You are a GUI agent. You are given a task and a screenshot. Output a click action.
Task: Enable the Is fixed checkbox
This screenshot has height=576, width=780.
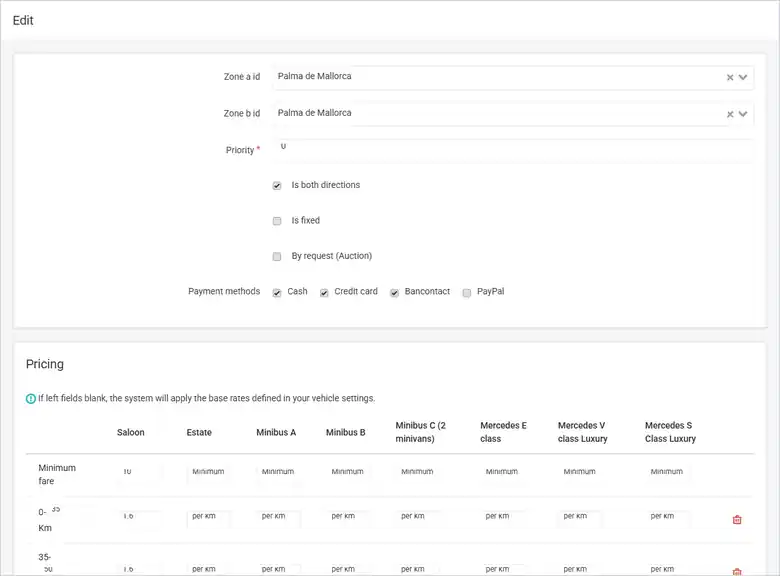coord(277,221)
